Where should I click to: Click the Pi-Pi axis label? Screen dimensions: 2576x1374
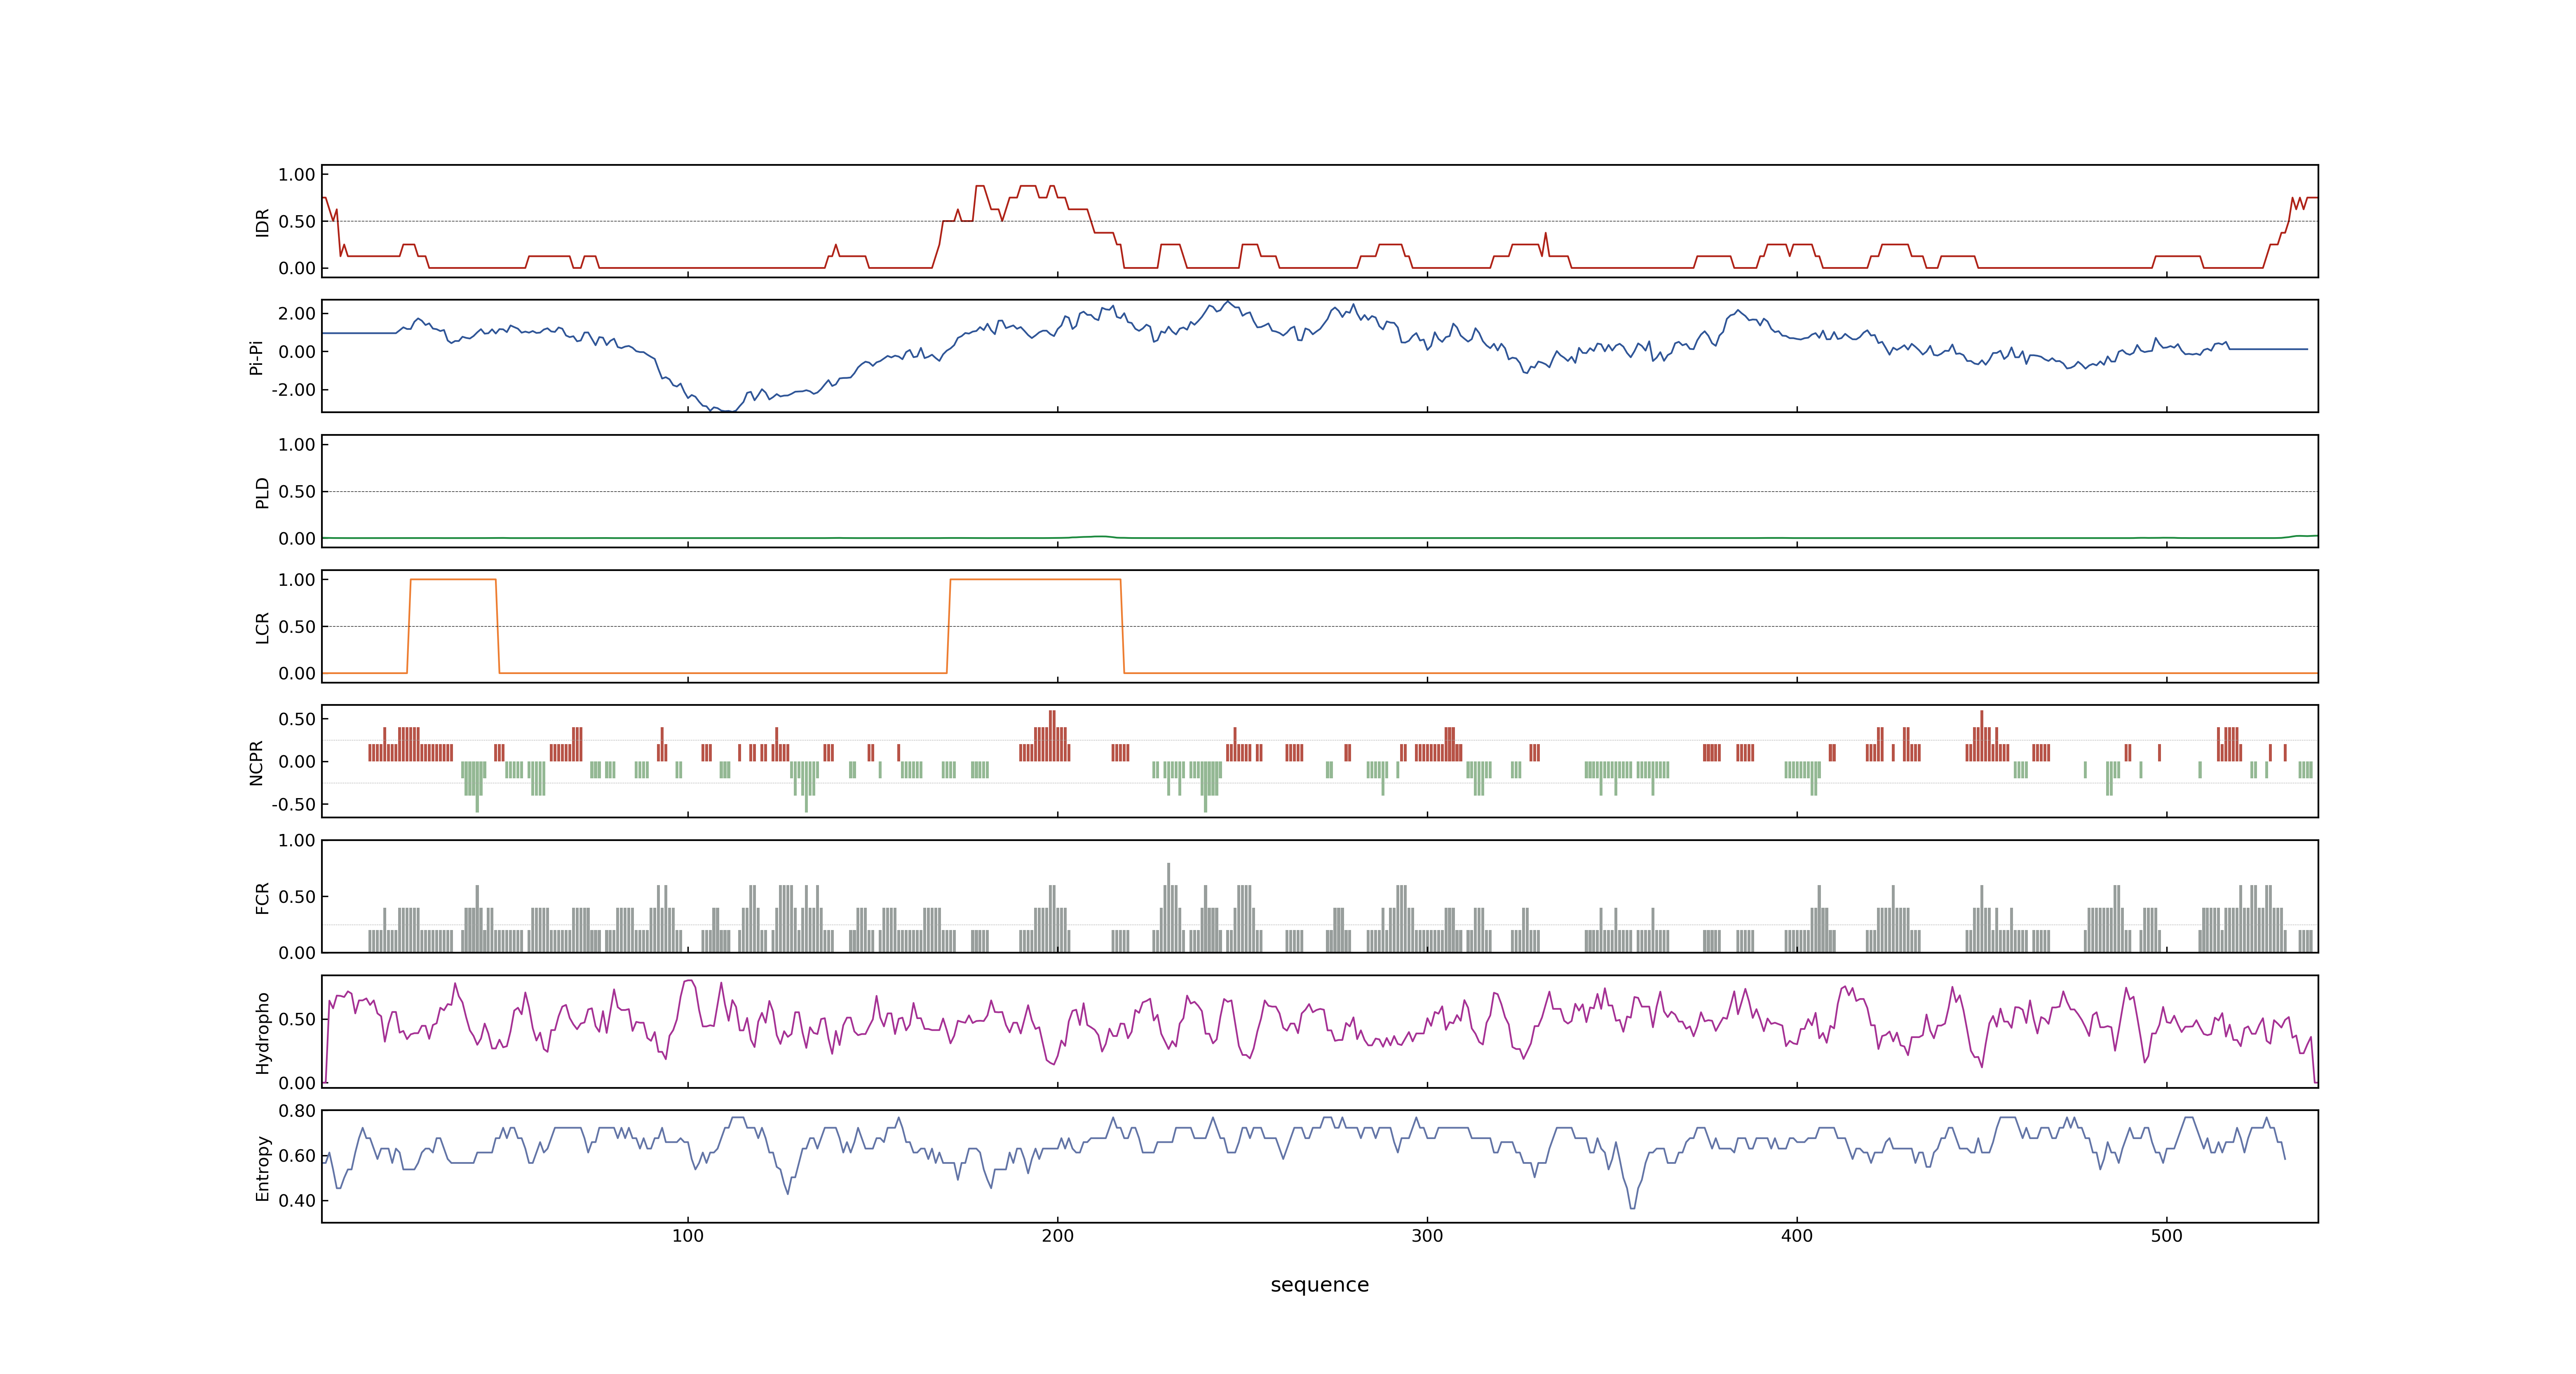click(x=256, y=357)
